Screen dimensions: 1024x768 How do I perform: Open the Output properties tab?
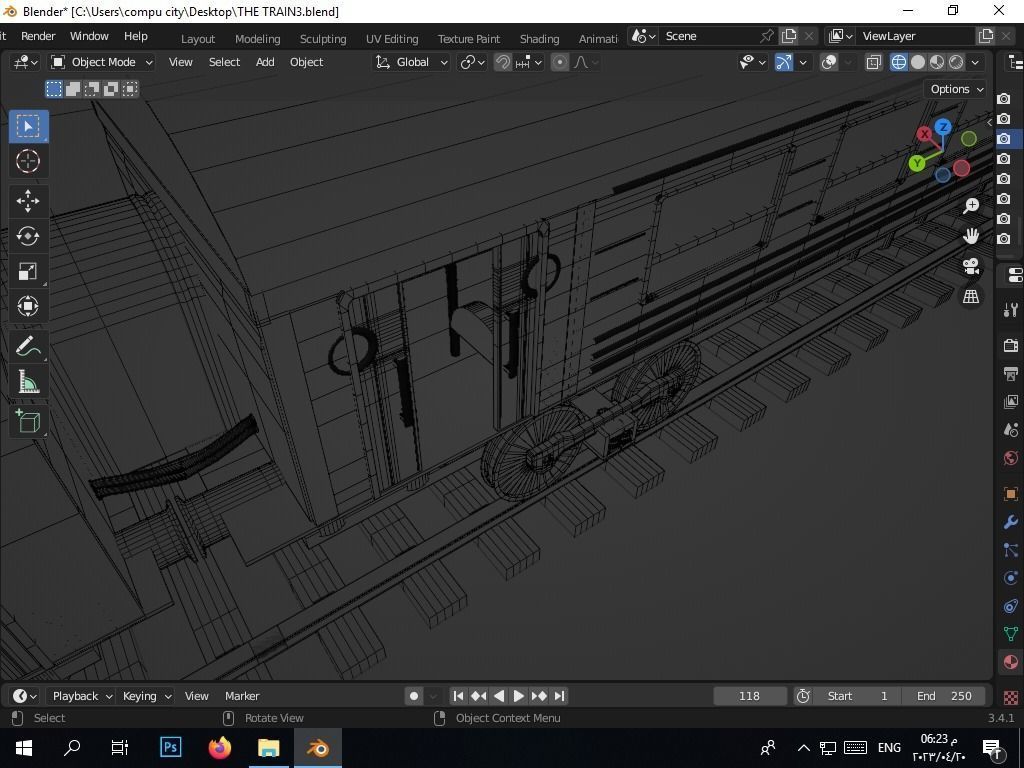[x=1010, y=374]
